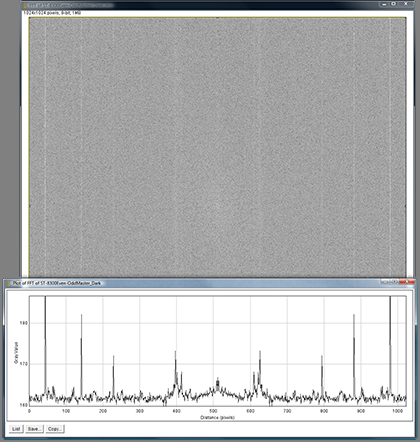Viewport: 420px width, 442px height.
Task: Click the FFT noise image canvas
Action: (x=218, y=147)
